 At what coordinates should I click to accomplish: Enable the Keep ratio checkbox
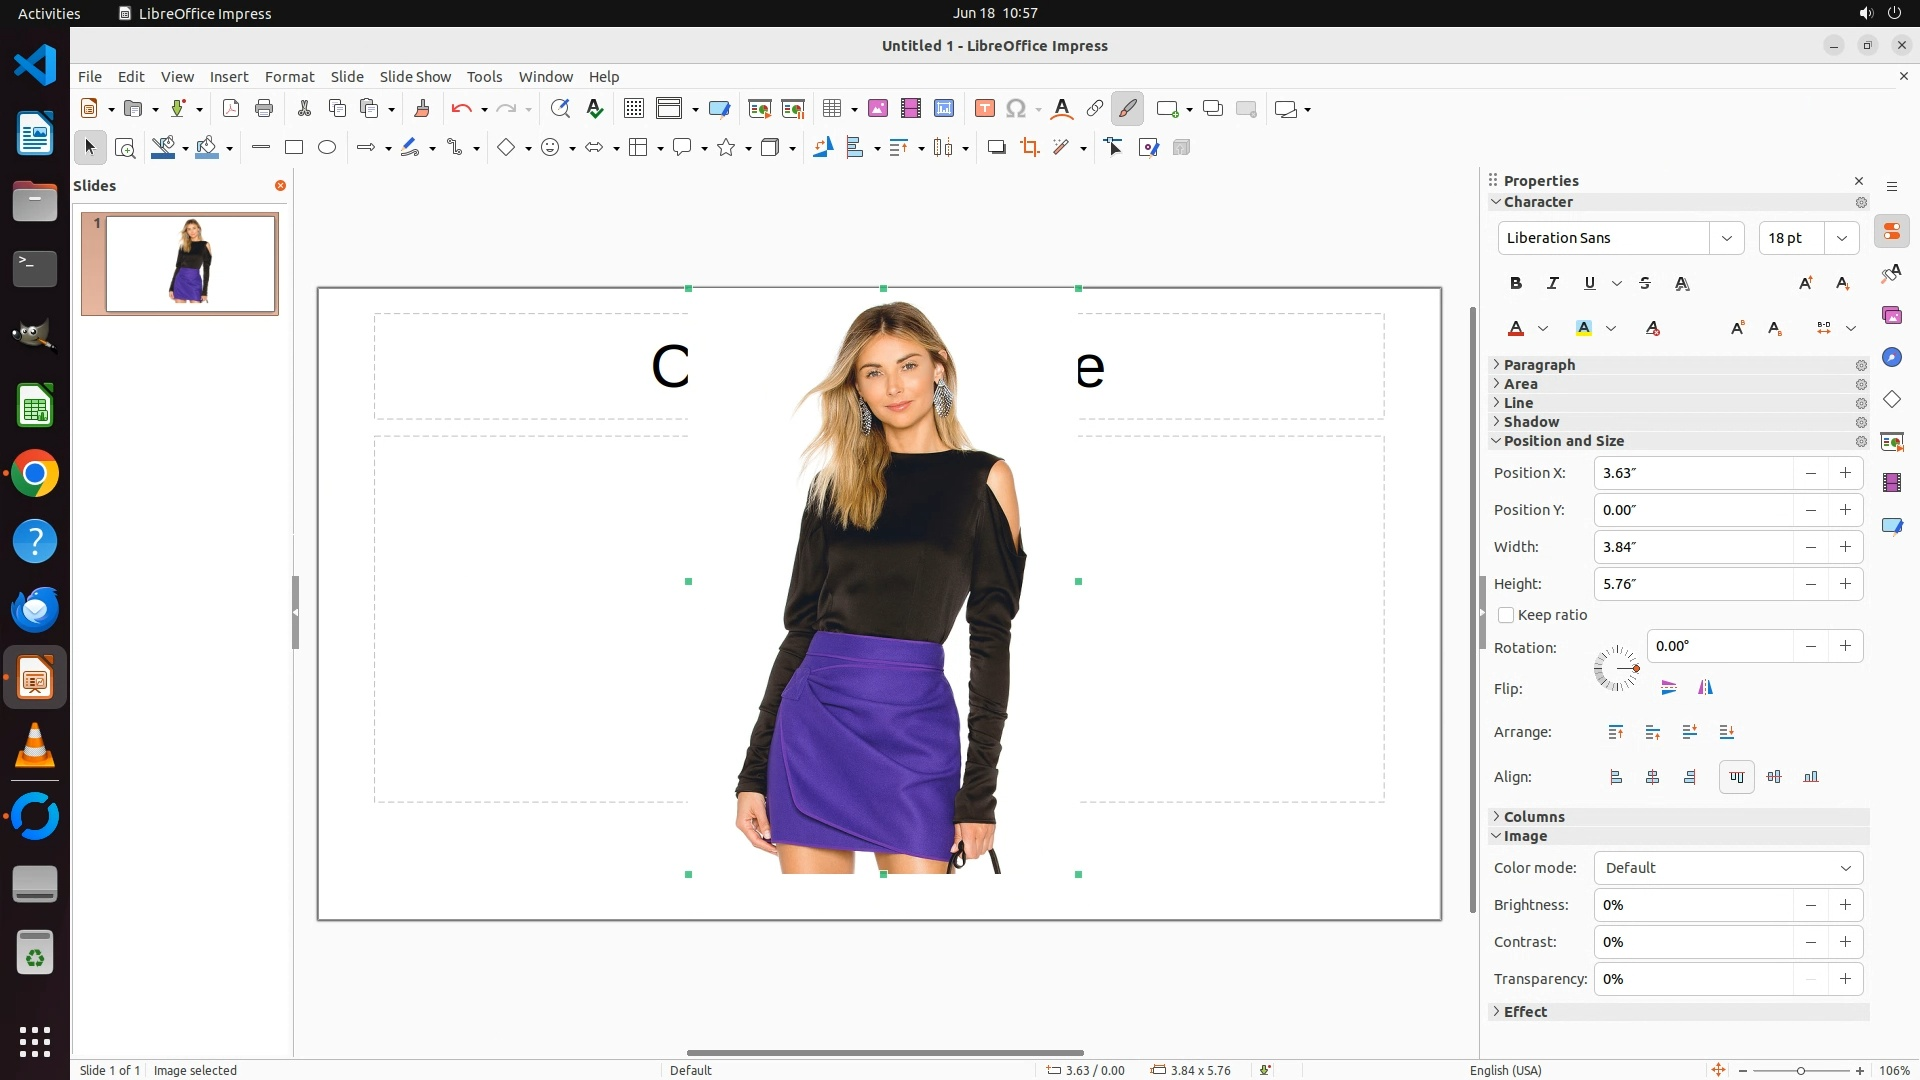click(1506, 616)
